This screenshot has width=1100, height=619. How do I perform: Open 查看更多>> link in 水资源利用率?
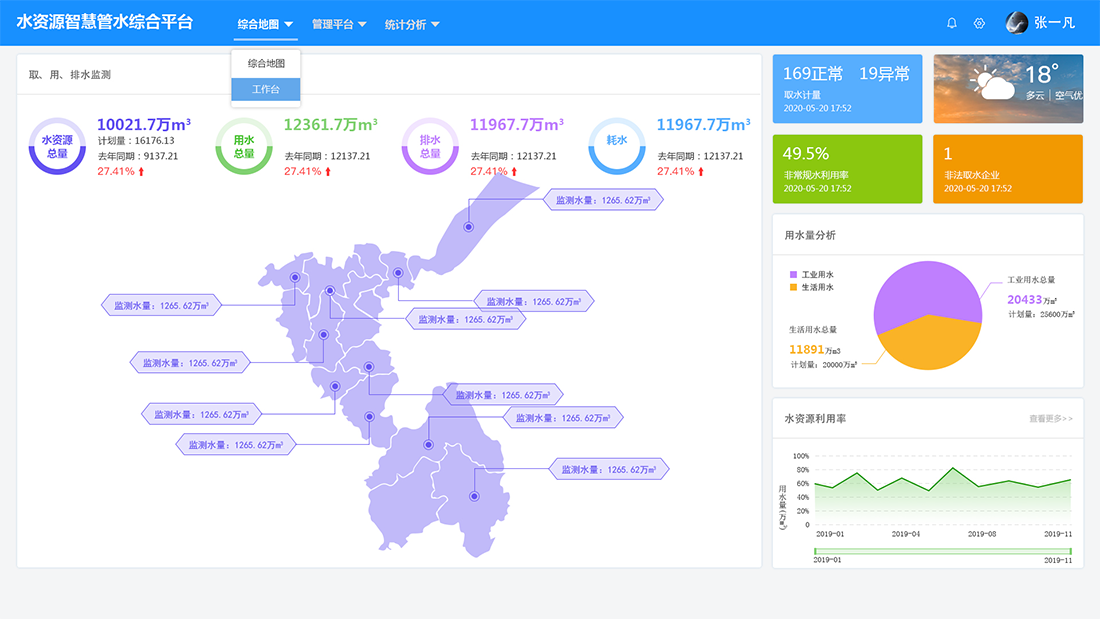coord(1050,419)
